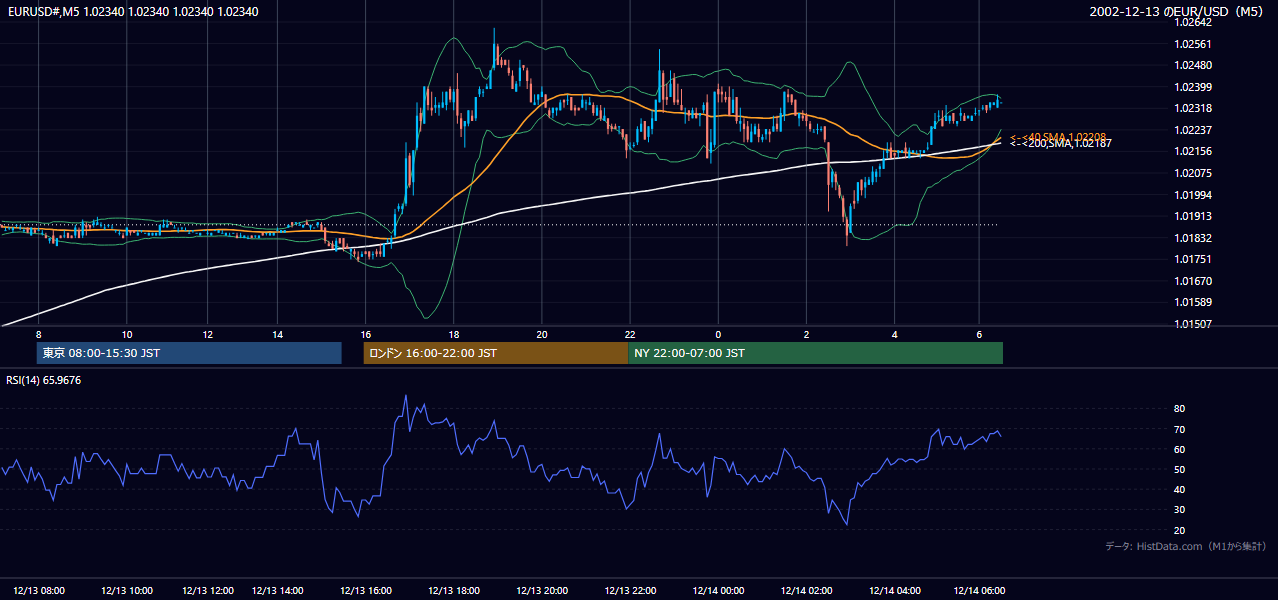Click the HistData.com data source credit

click(1185, 547)
